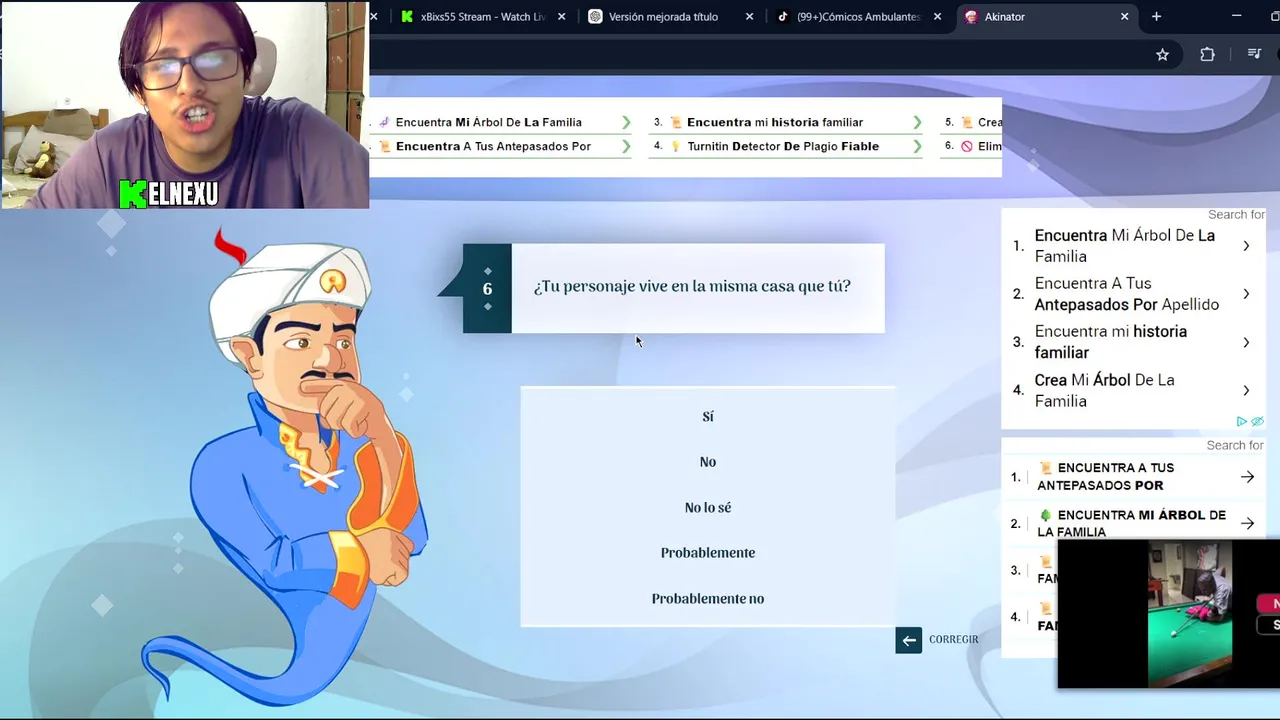1280x720 pixels.
Task: Answer Sí to the question
Action: point(708,417)
